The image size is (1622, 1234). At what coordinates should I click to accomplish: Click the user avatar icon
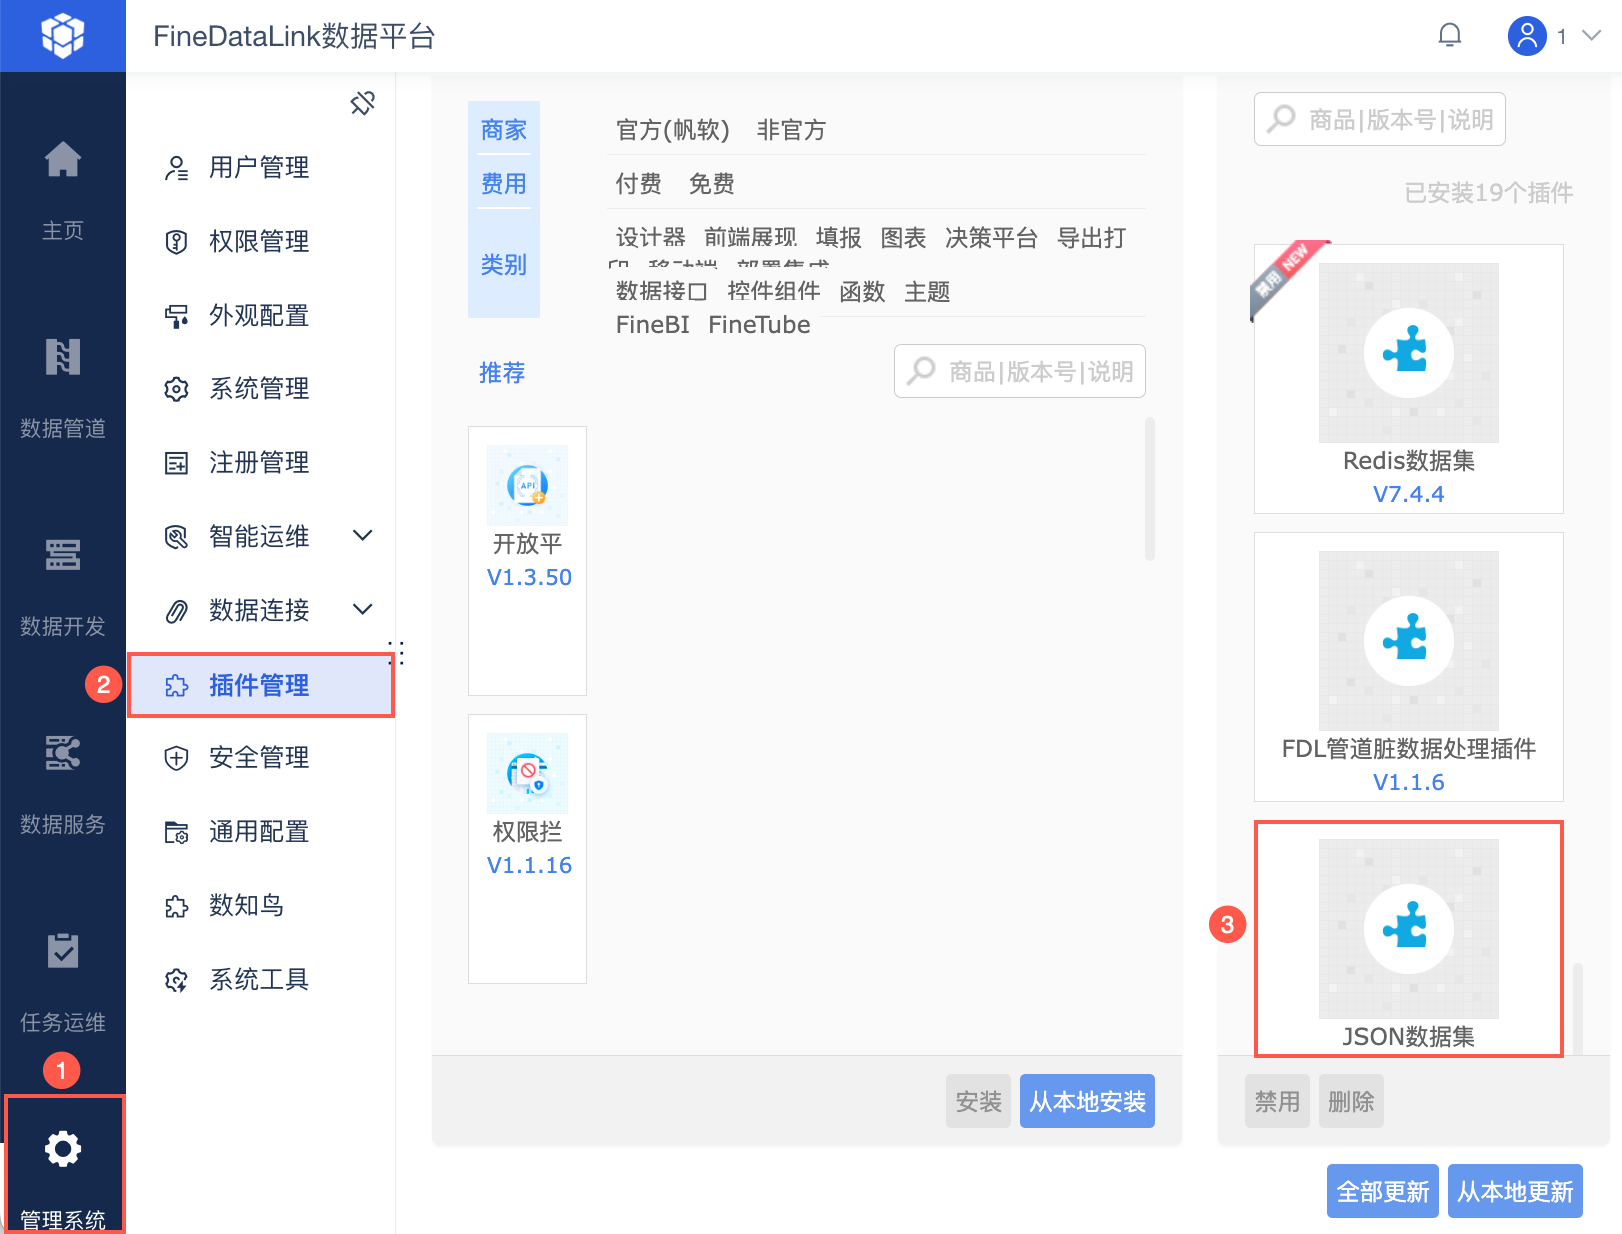[x=1526, y=36]
